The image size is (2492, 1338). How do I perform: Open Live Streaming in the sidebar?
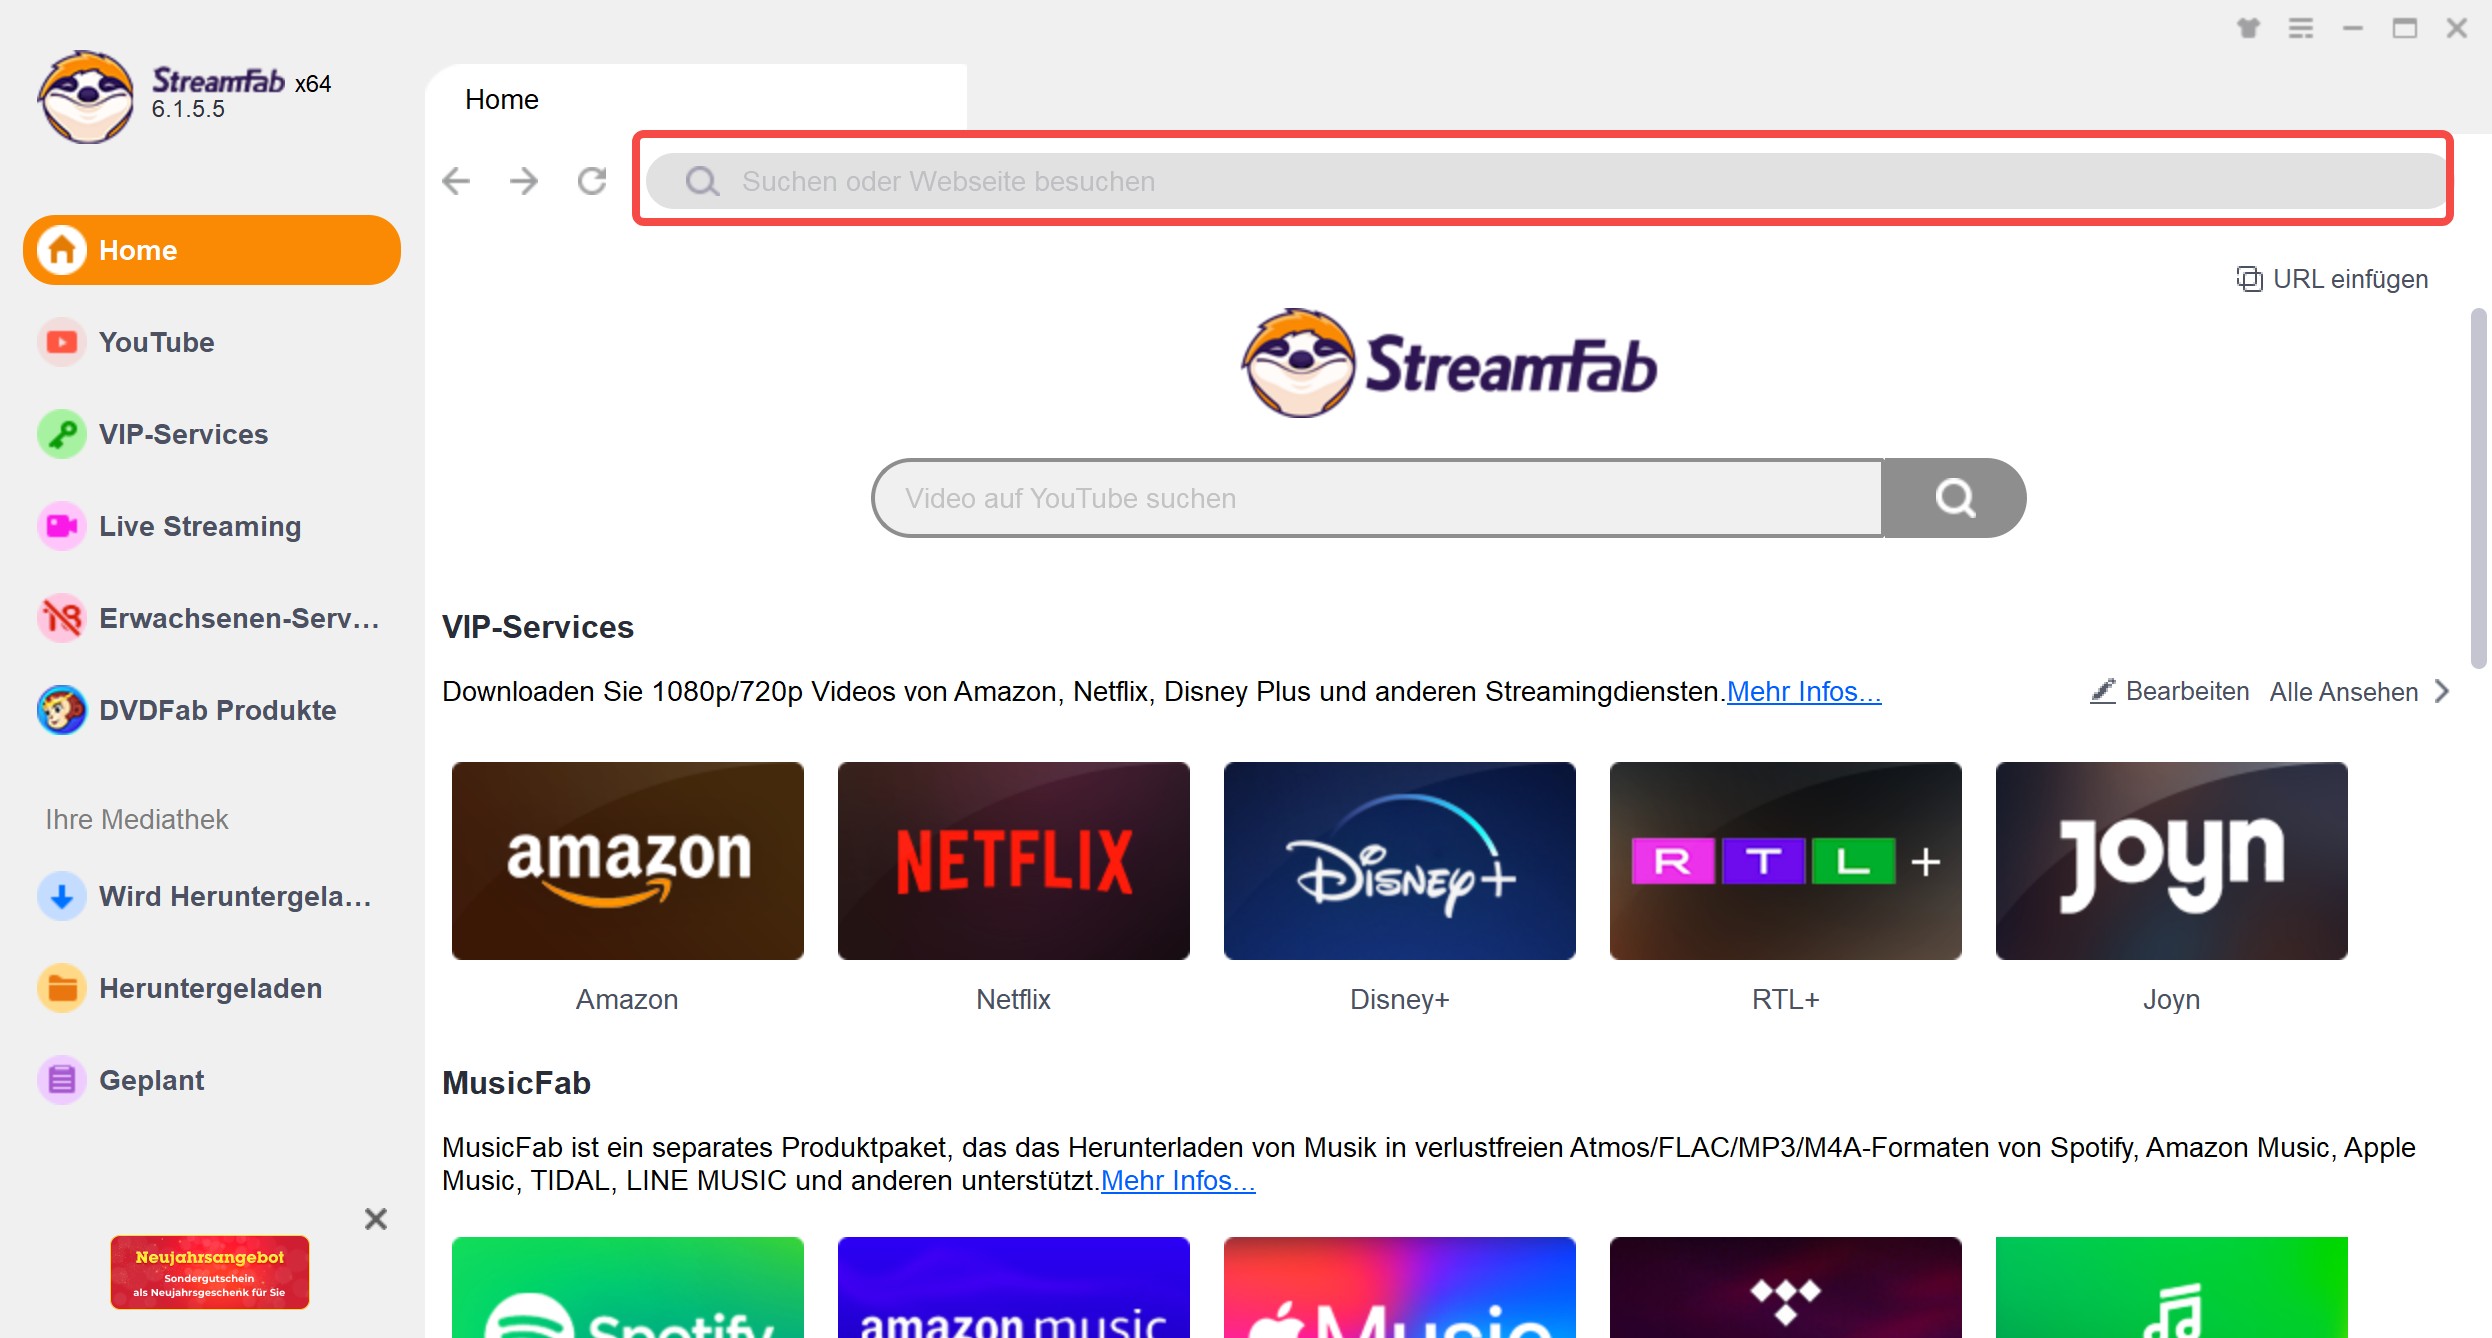tap(212, 526)
